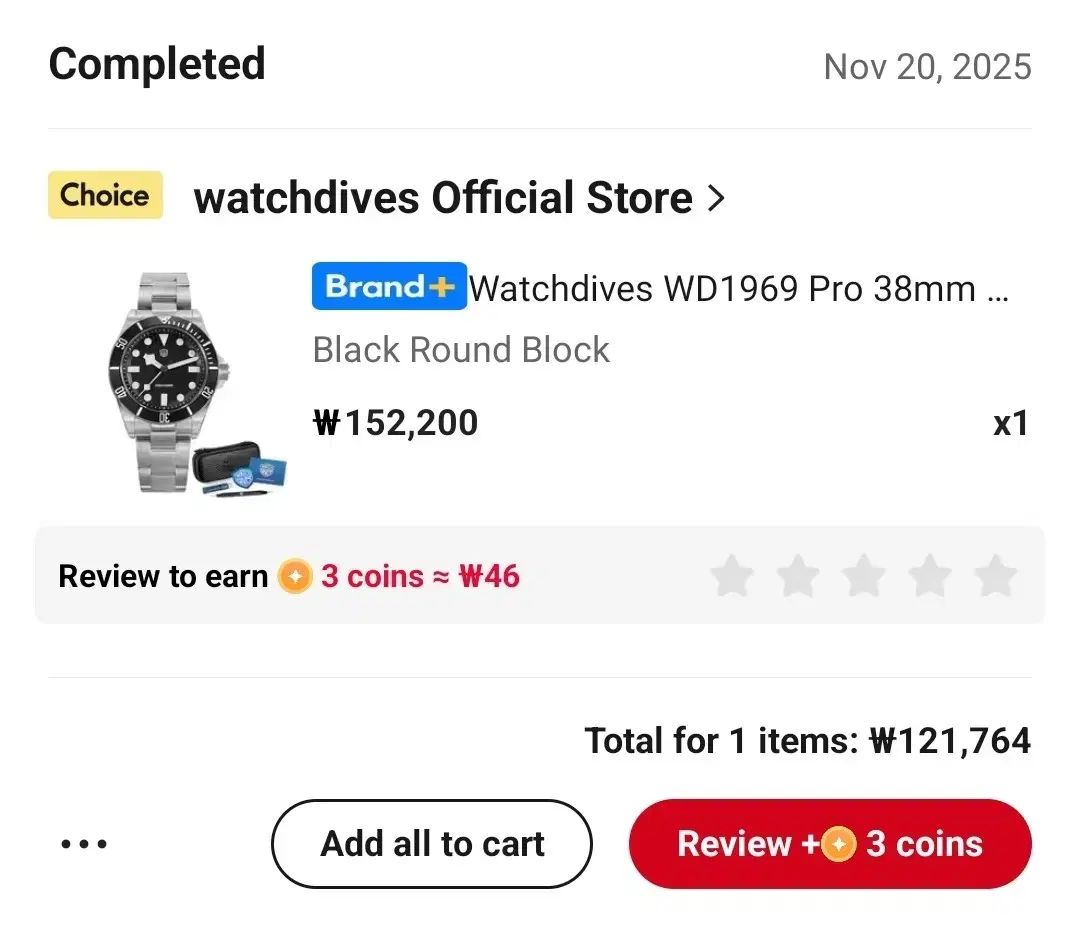Select the first star to rate the watch

point(733,576)
